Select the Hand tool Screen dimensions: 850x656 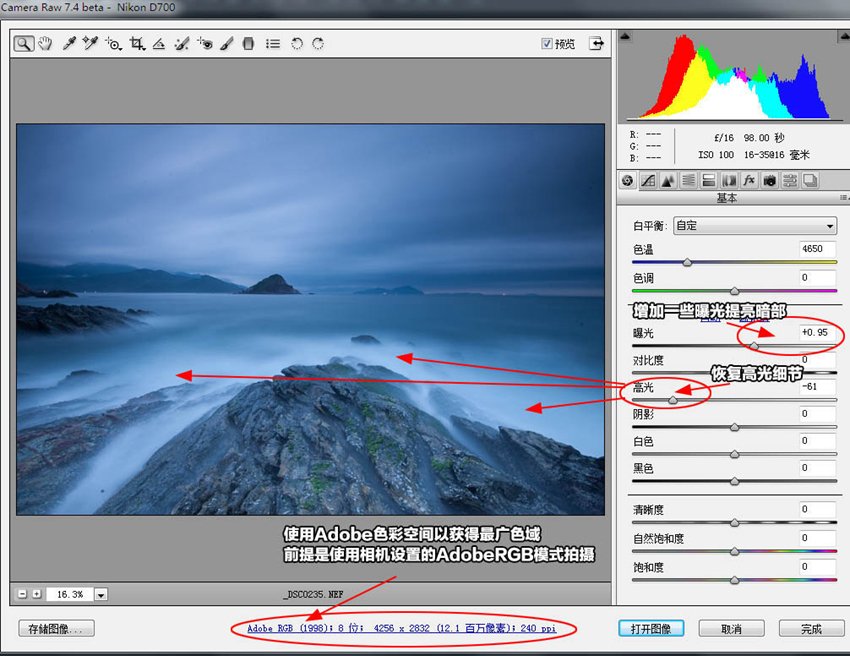click(45, 43)
